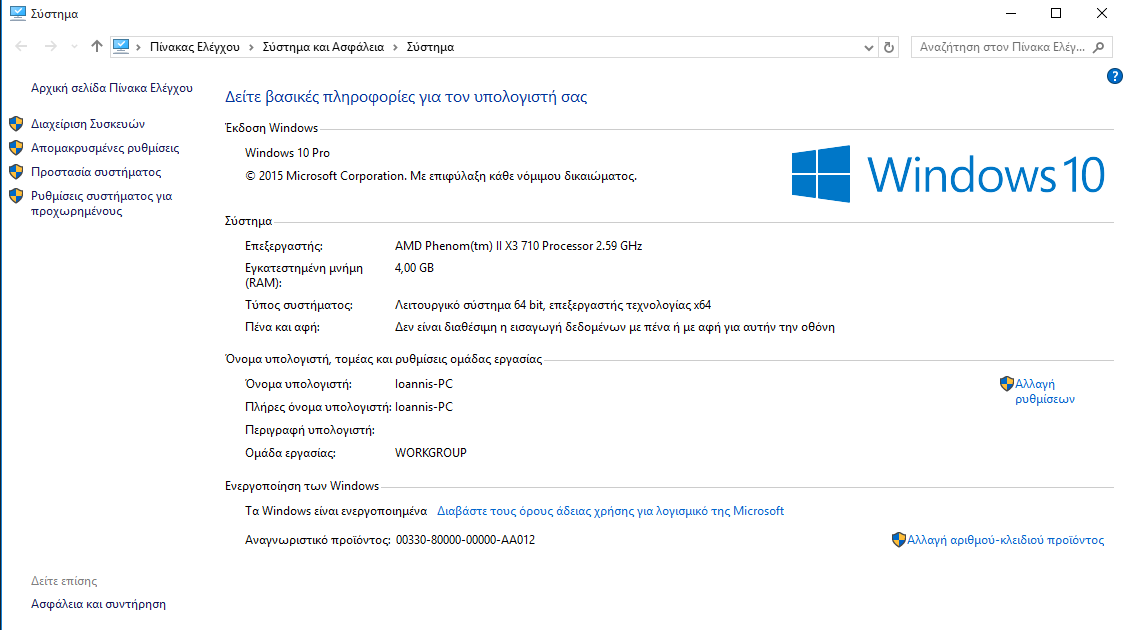Image resolution: width=1123 pixels, height=630 pixels.
Task: Open Πίνακας Ελέγχου breadcrumb
Action: coord(195,47)
